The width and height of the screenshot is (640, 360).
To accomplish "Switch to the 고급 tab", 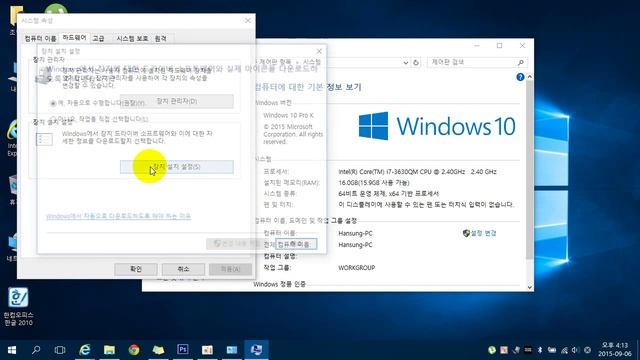I will (x=98, y=38).
